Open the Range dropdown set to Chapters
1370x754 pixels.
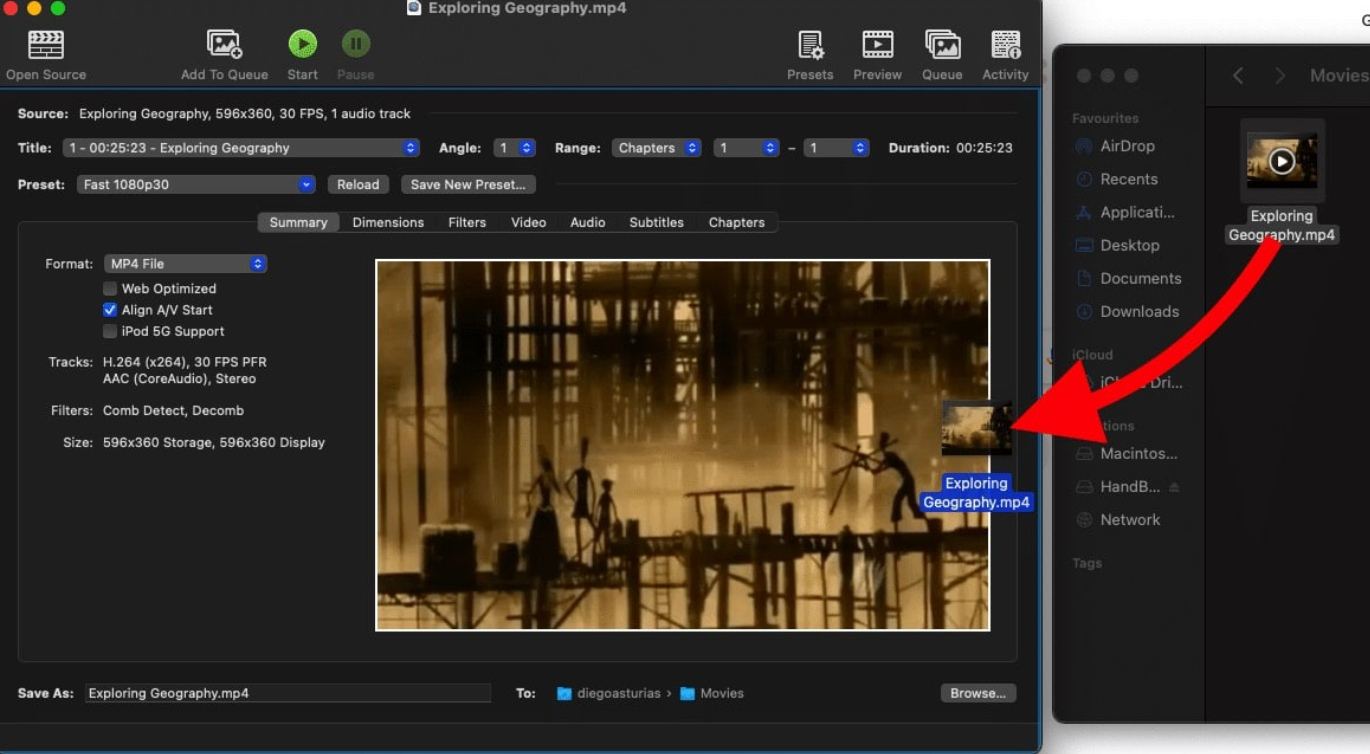656,148
